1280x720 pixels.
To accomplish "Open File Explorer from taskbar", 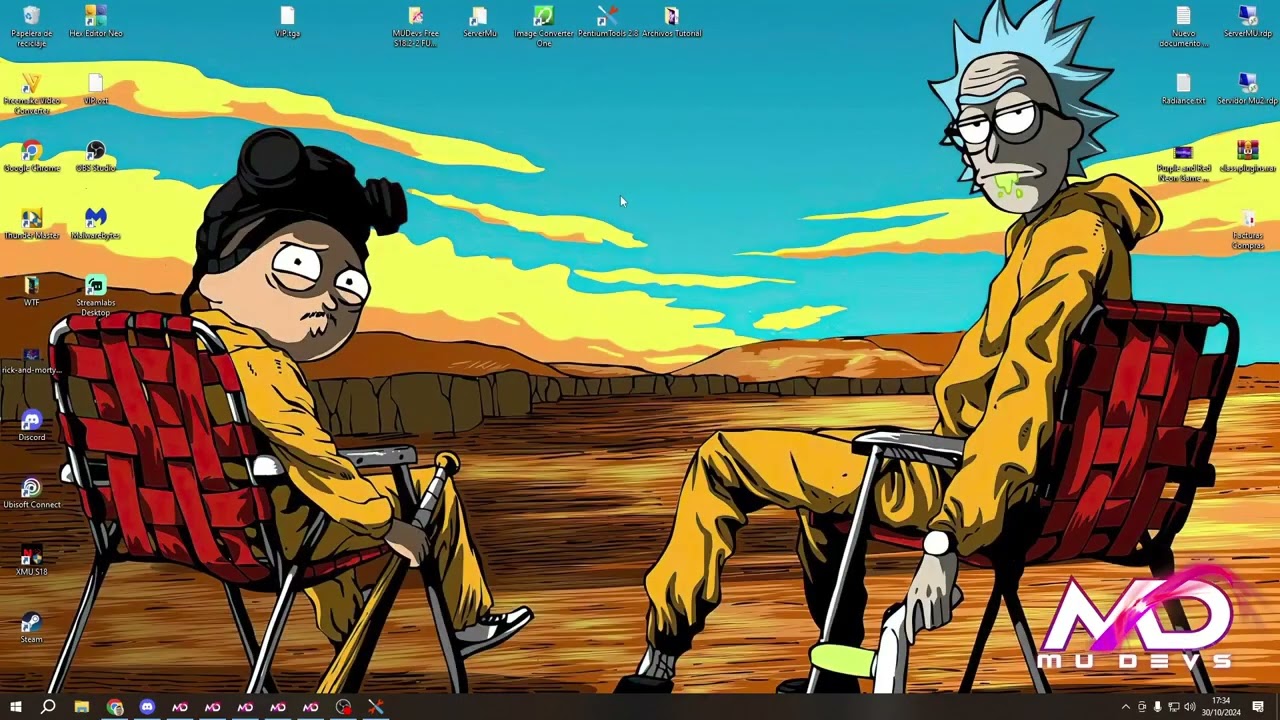I will coord(81,707).
